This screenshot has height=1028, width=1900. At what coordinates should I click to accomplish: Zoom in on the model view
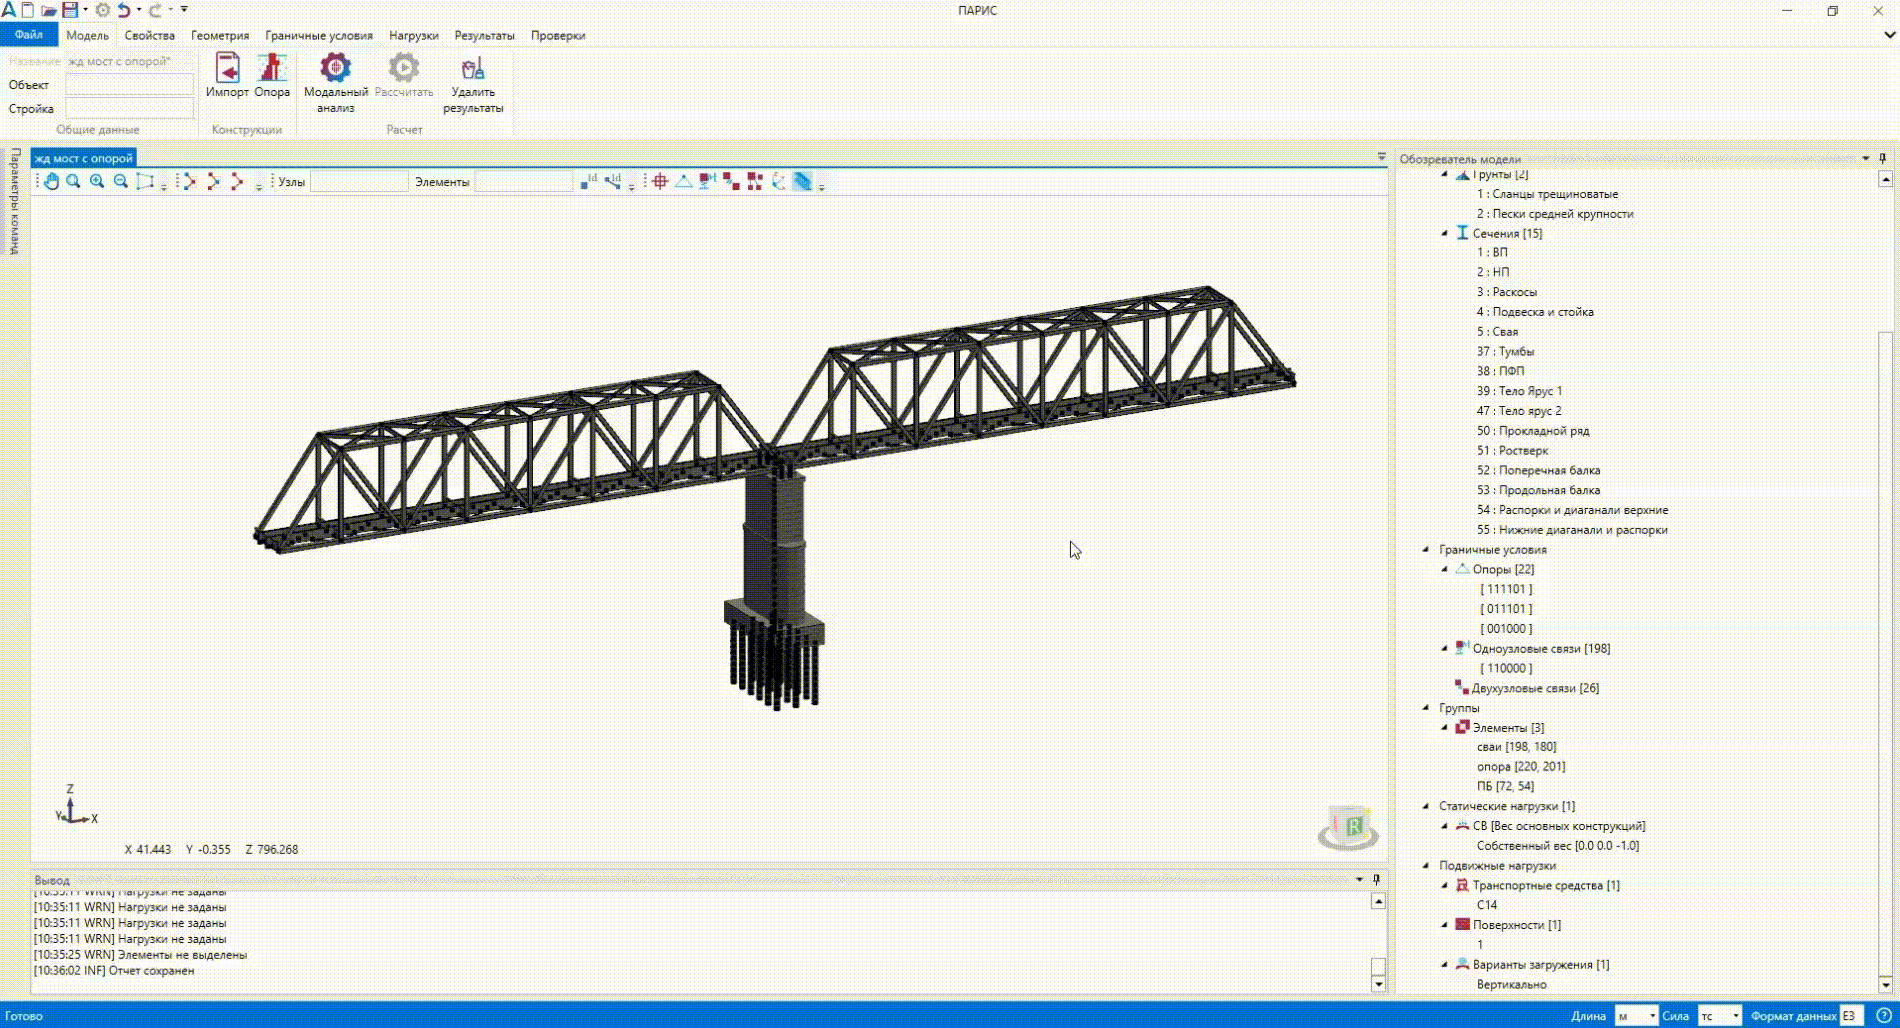(x=97, y=181)
